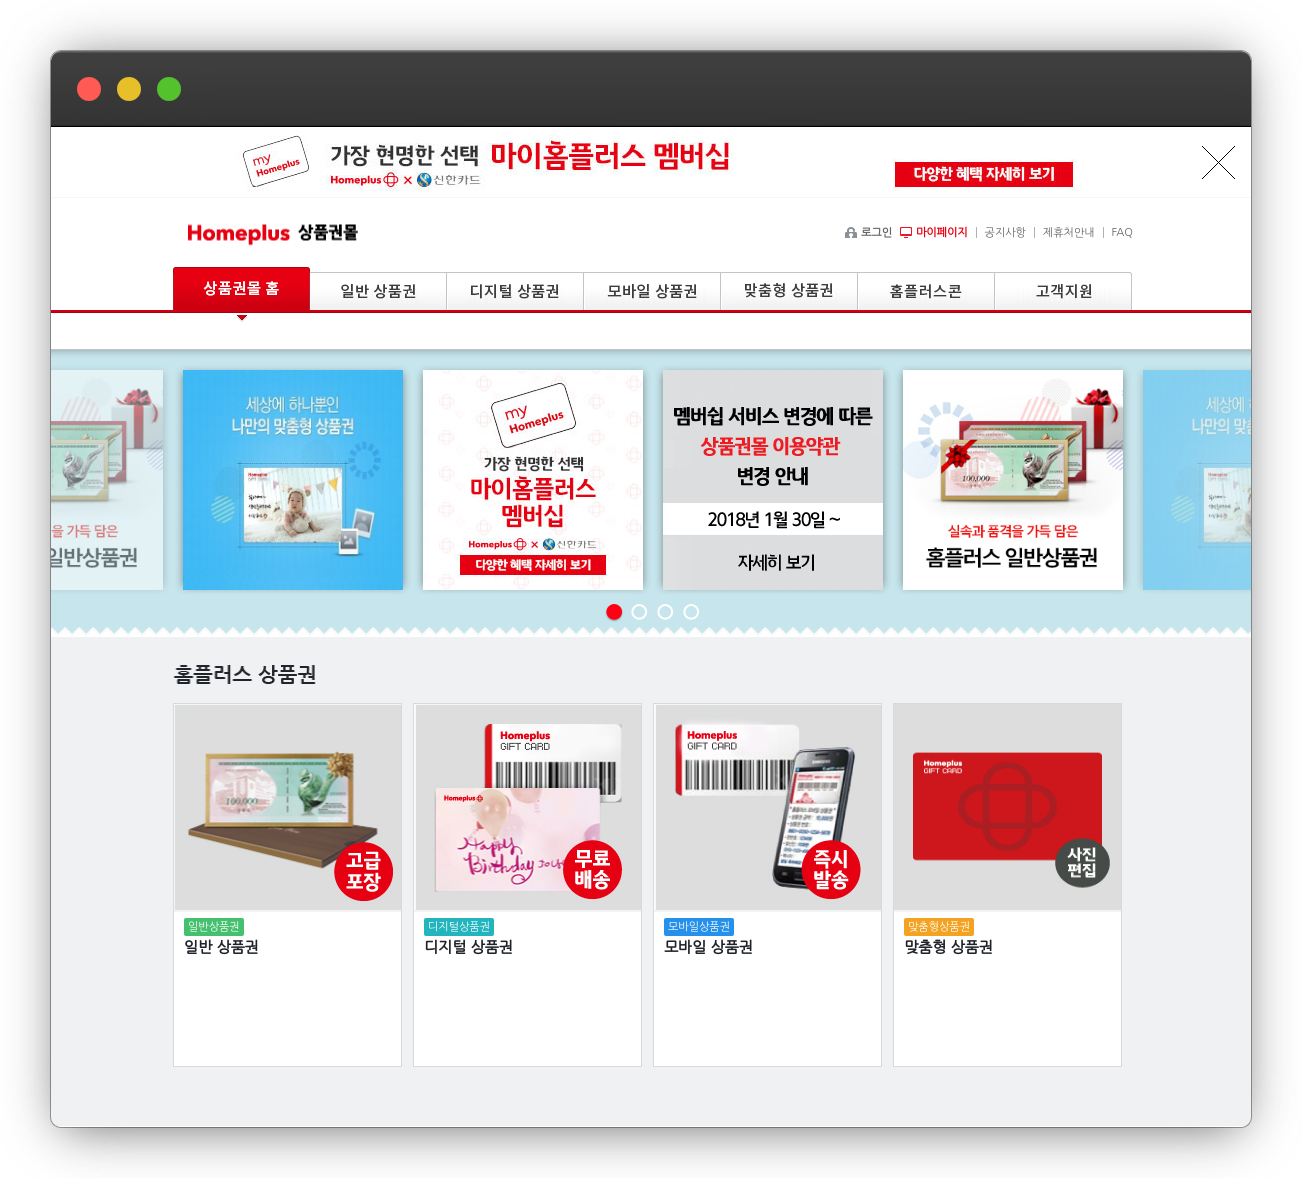Select the 디지털 상품권 tab
This screenshot has height=1178, width=1302.
click(515, 291)
